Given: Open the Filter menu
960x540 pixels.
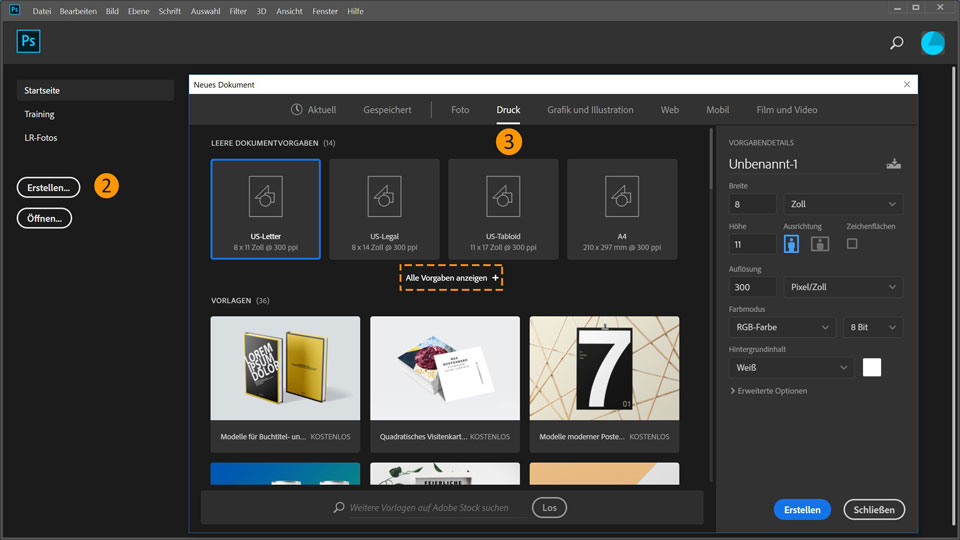Looking at the screenshot, I should [x=238, y=11].
